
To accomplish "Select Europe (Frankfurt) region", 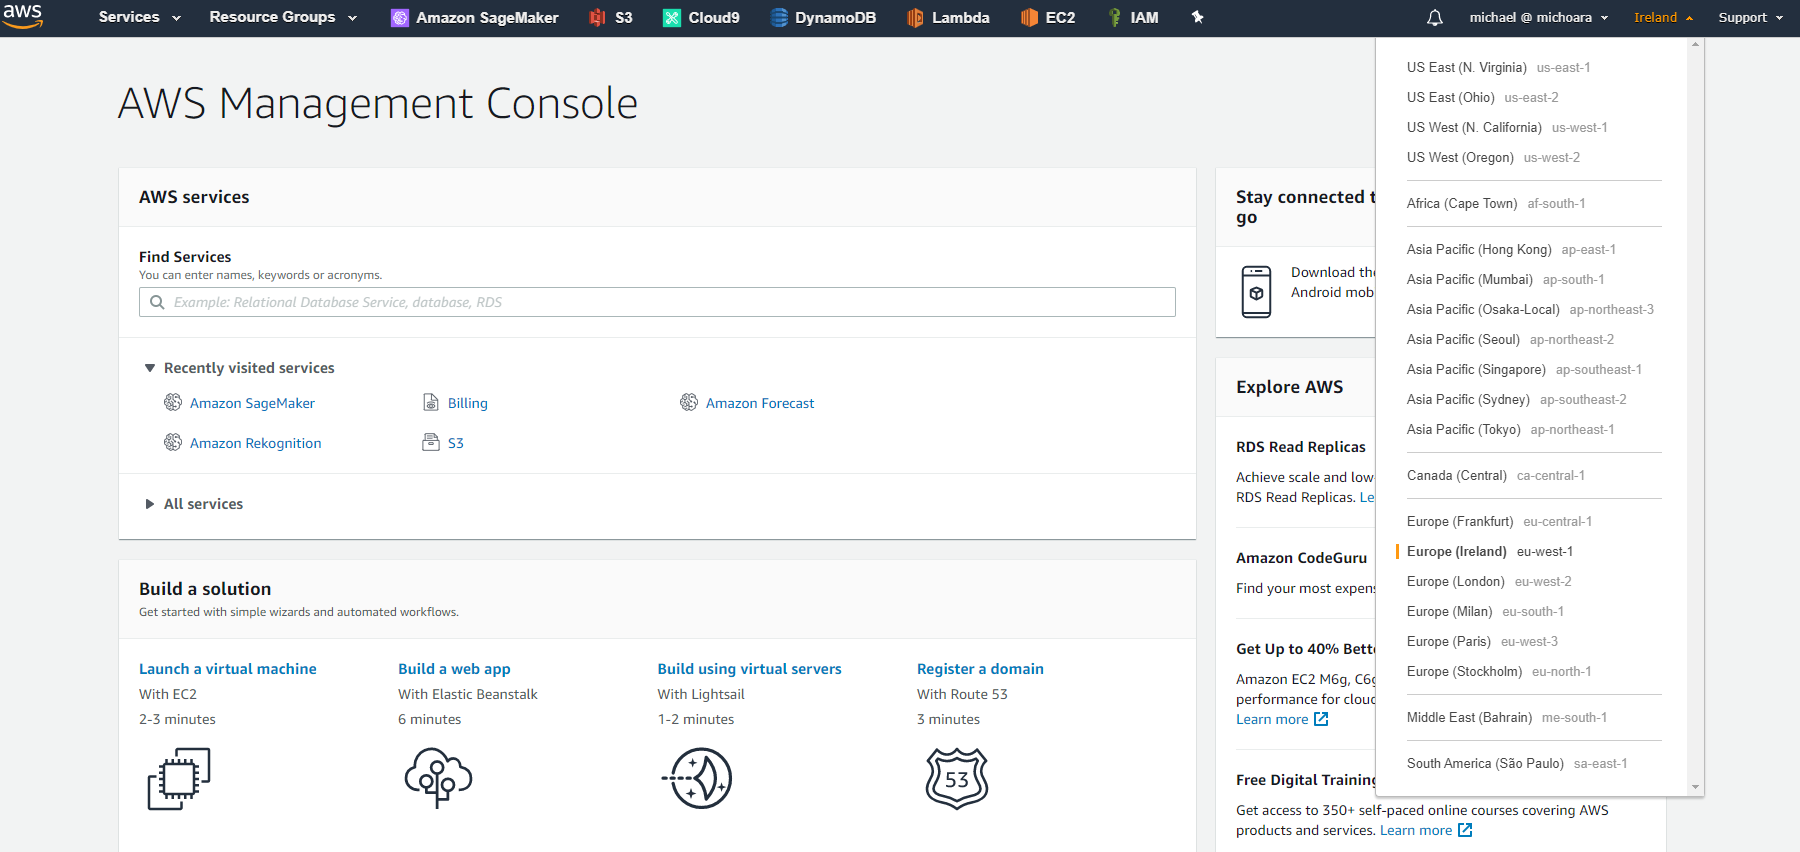I will click(1499, 521).
